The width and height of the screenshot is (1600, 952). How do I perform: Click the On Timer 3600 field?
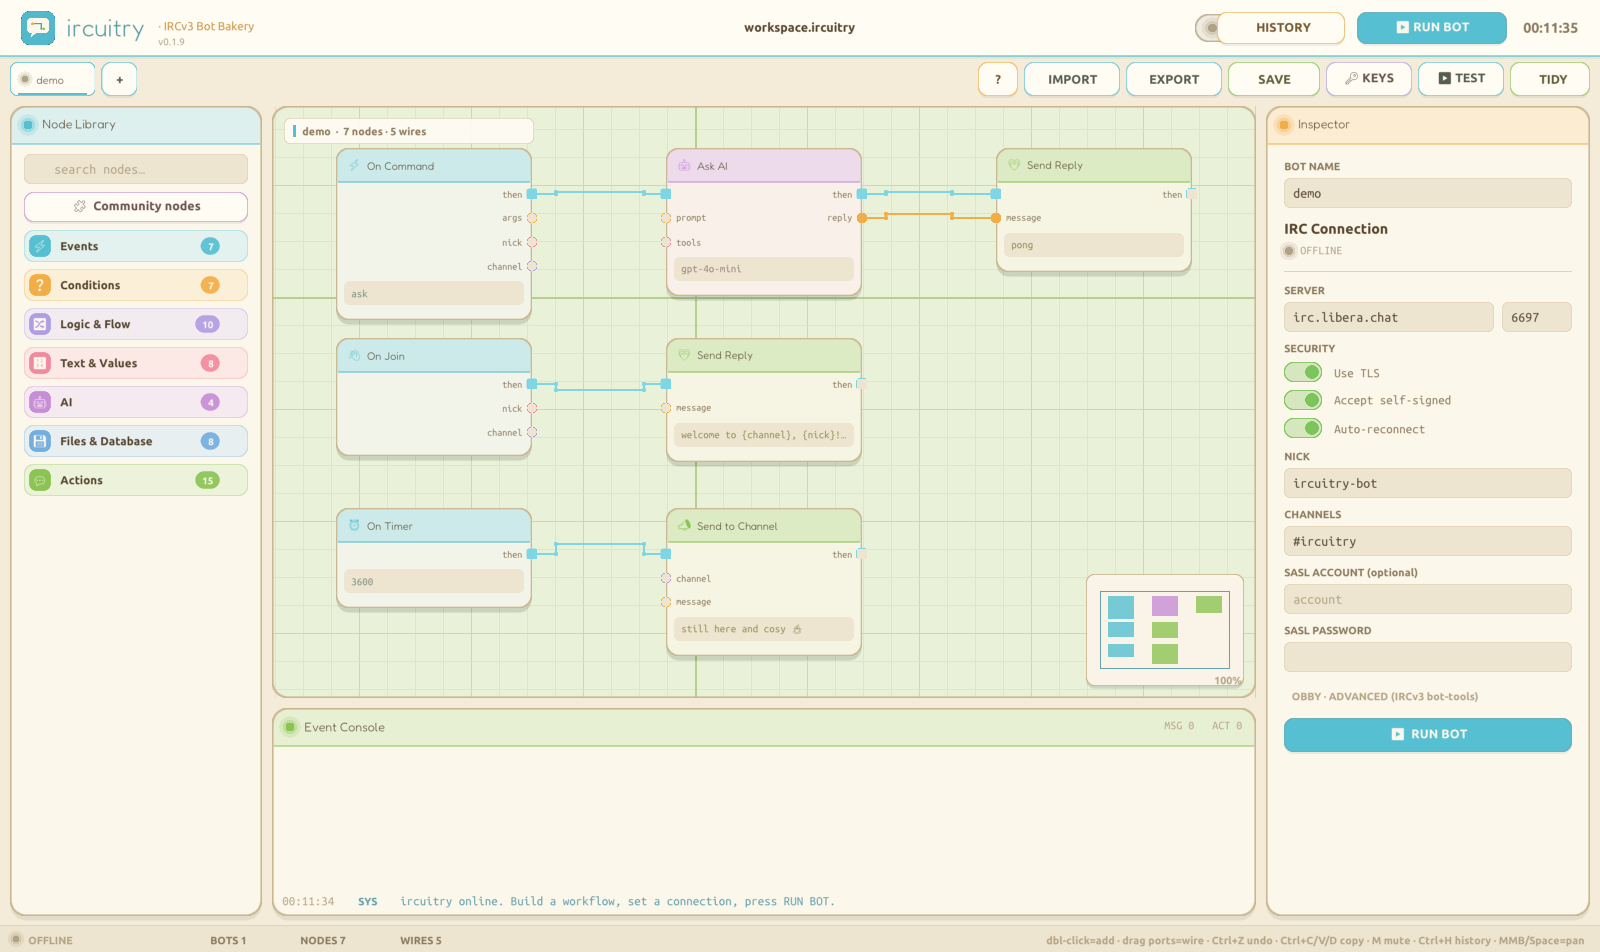point(434,581)
